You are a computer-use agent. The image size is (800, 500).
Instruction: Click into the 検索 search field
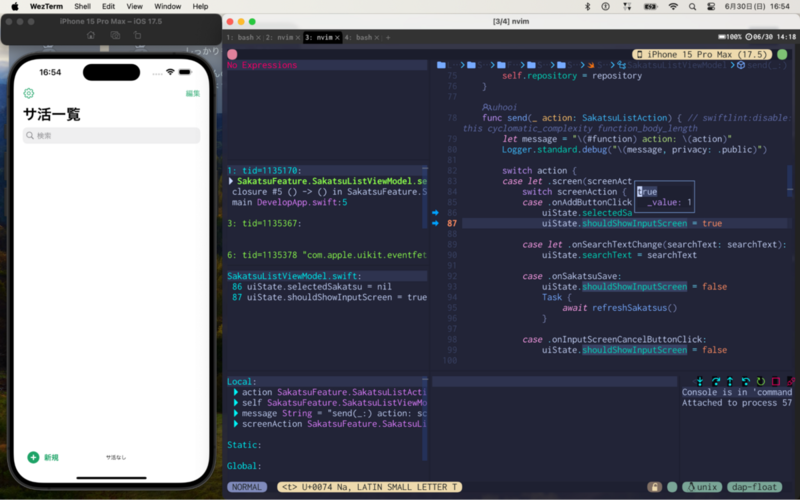[x=111, y=136]
